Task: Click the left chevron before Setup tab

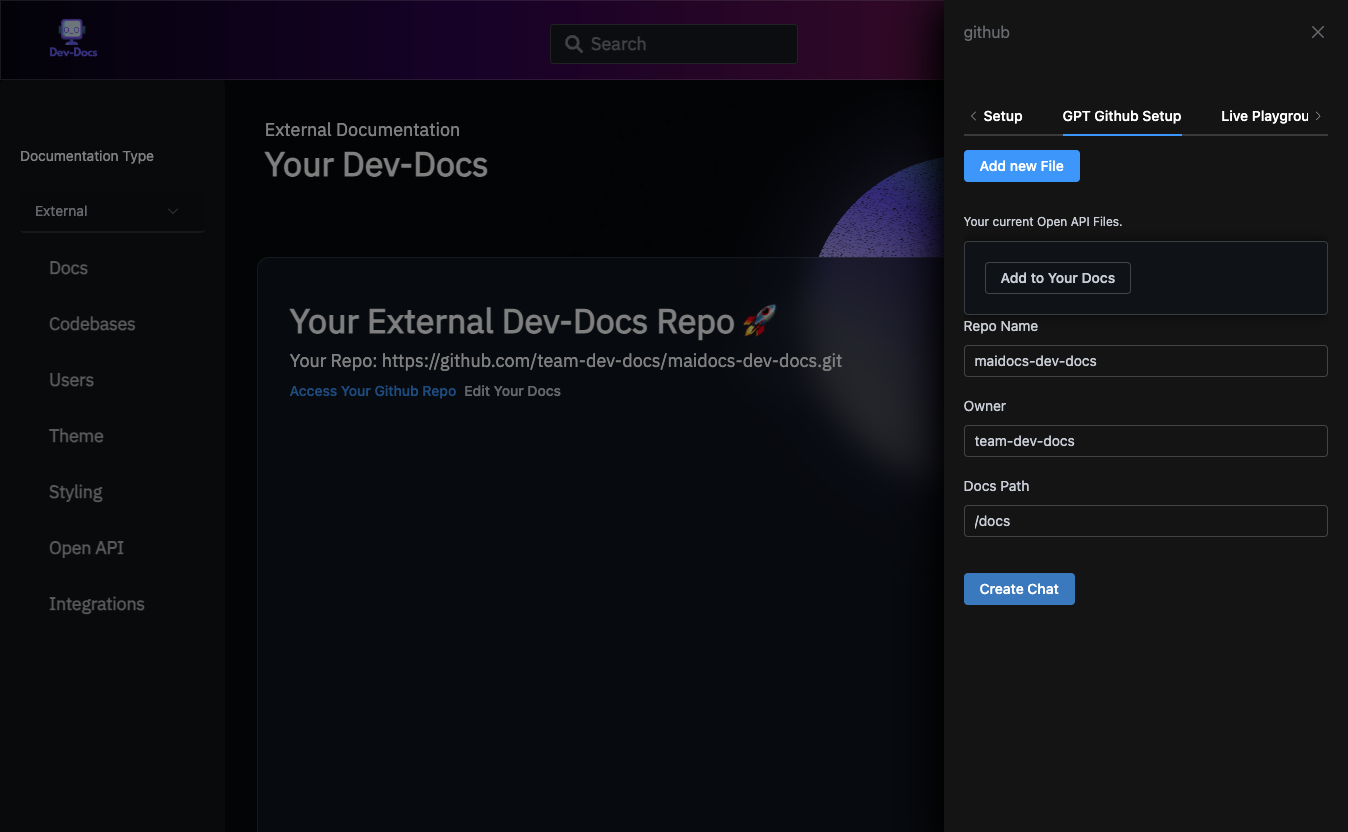Action: 973,116
